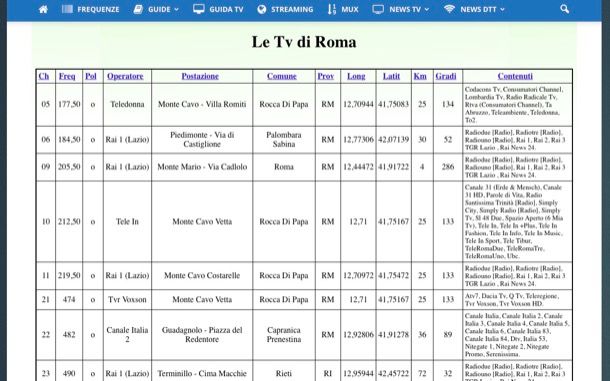Click frequency value 184,50
610x381 pixels.
coord(69,139)
